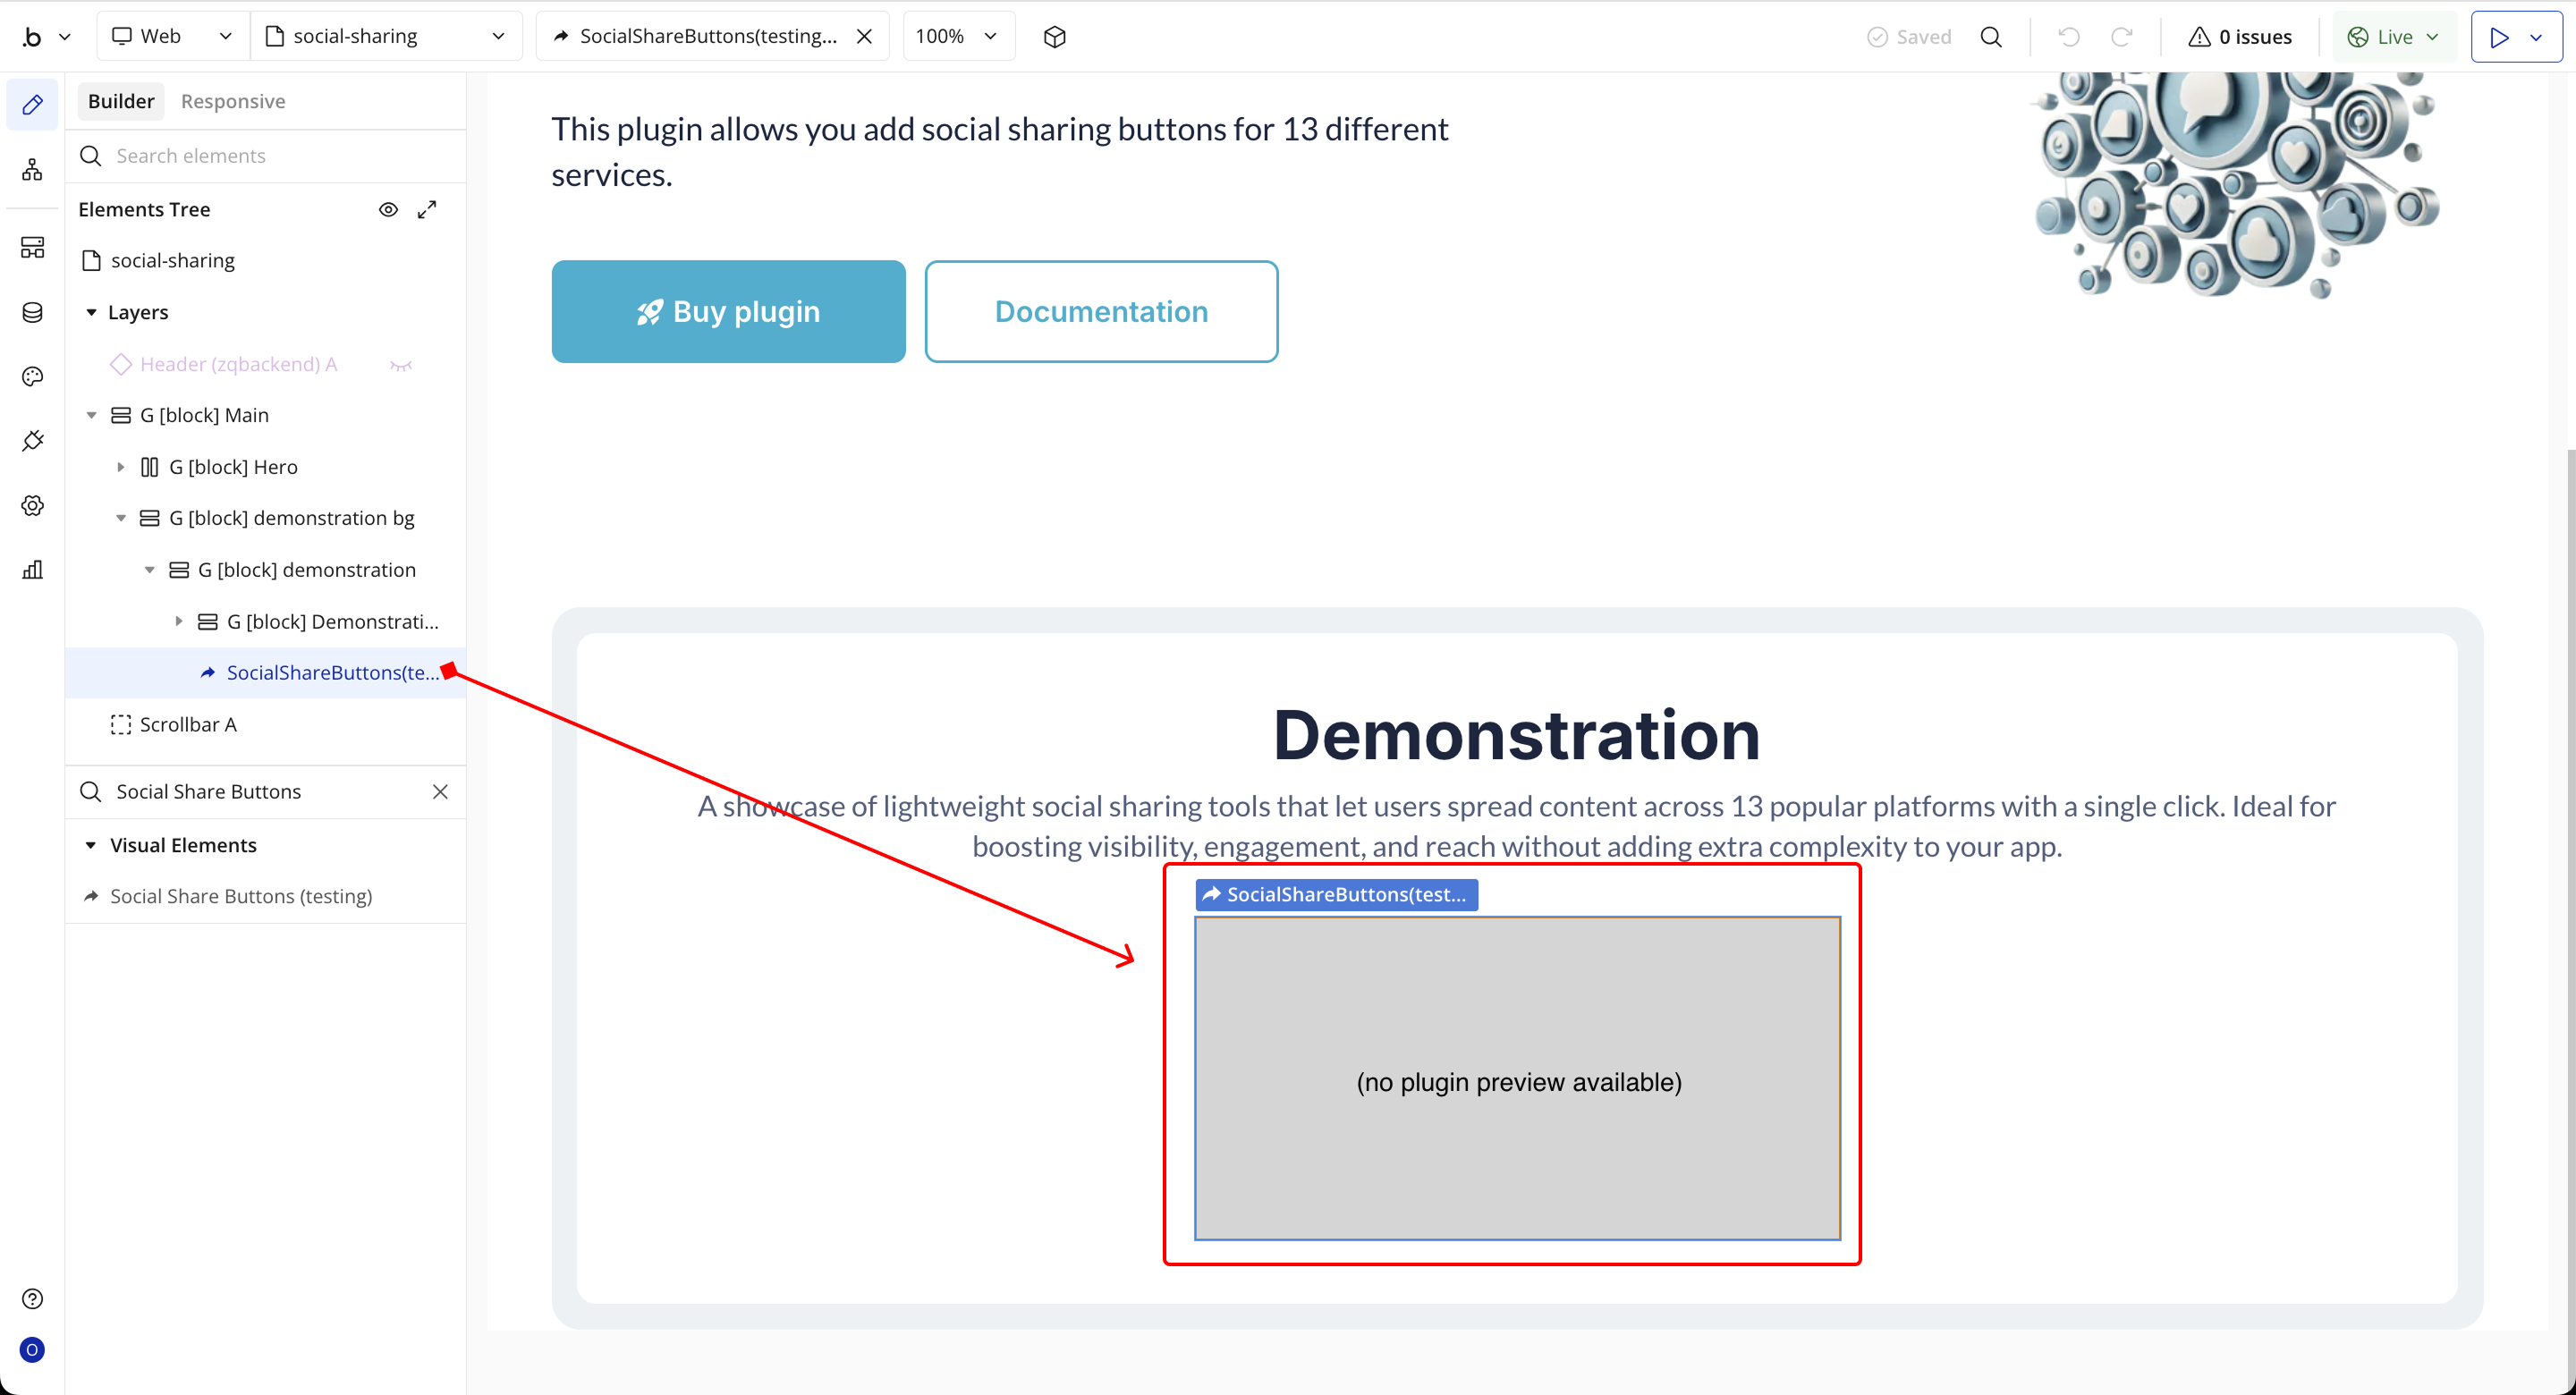Collapse the G [block] Main group

(92, 415)
